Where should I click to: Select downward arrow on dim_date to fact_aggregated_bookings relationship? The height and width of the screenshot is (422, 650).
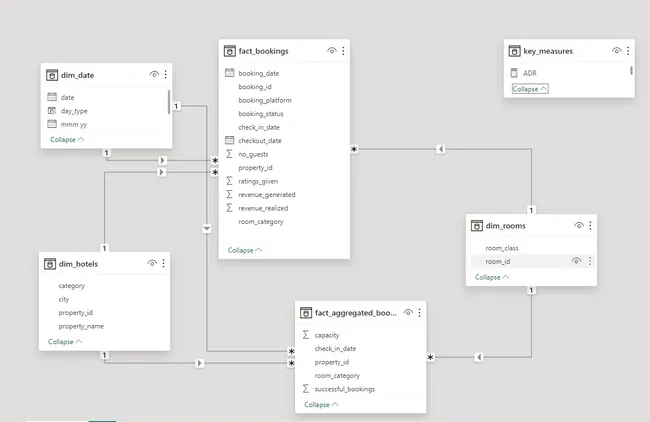pyautogui.click(x=206, y=228)
